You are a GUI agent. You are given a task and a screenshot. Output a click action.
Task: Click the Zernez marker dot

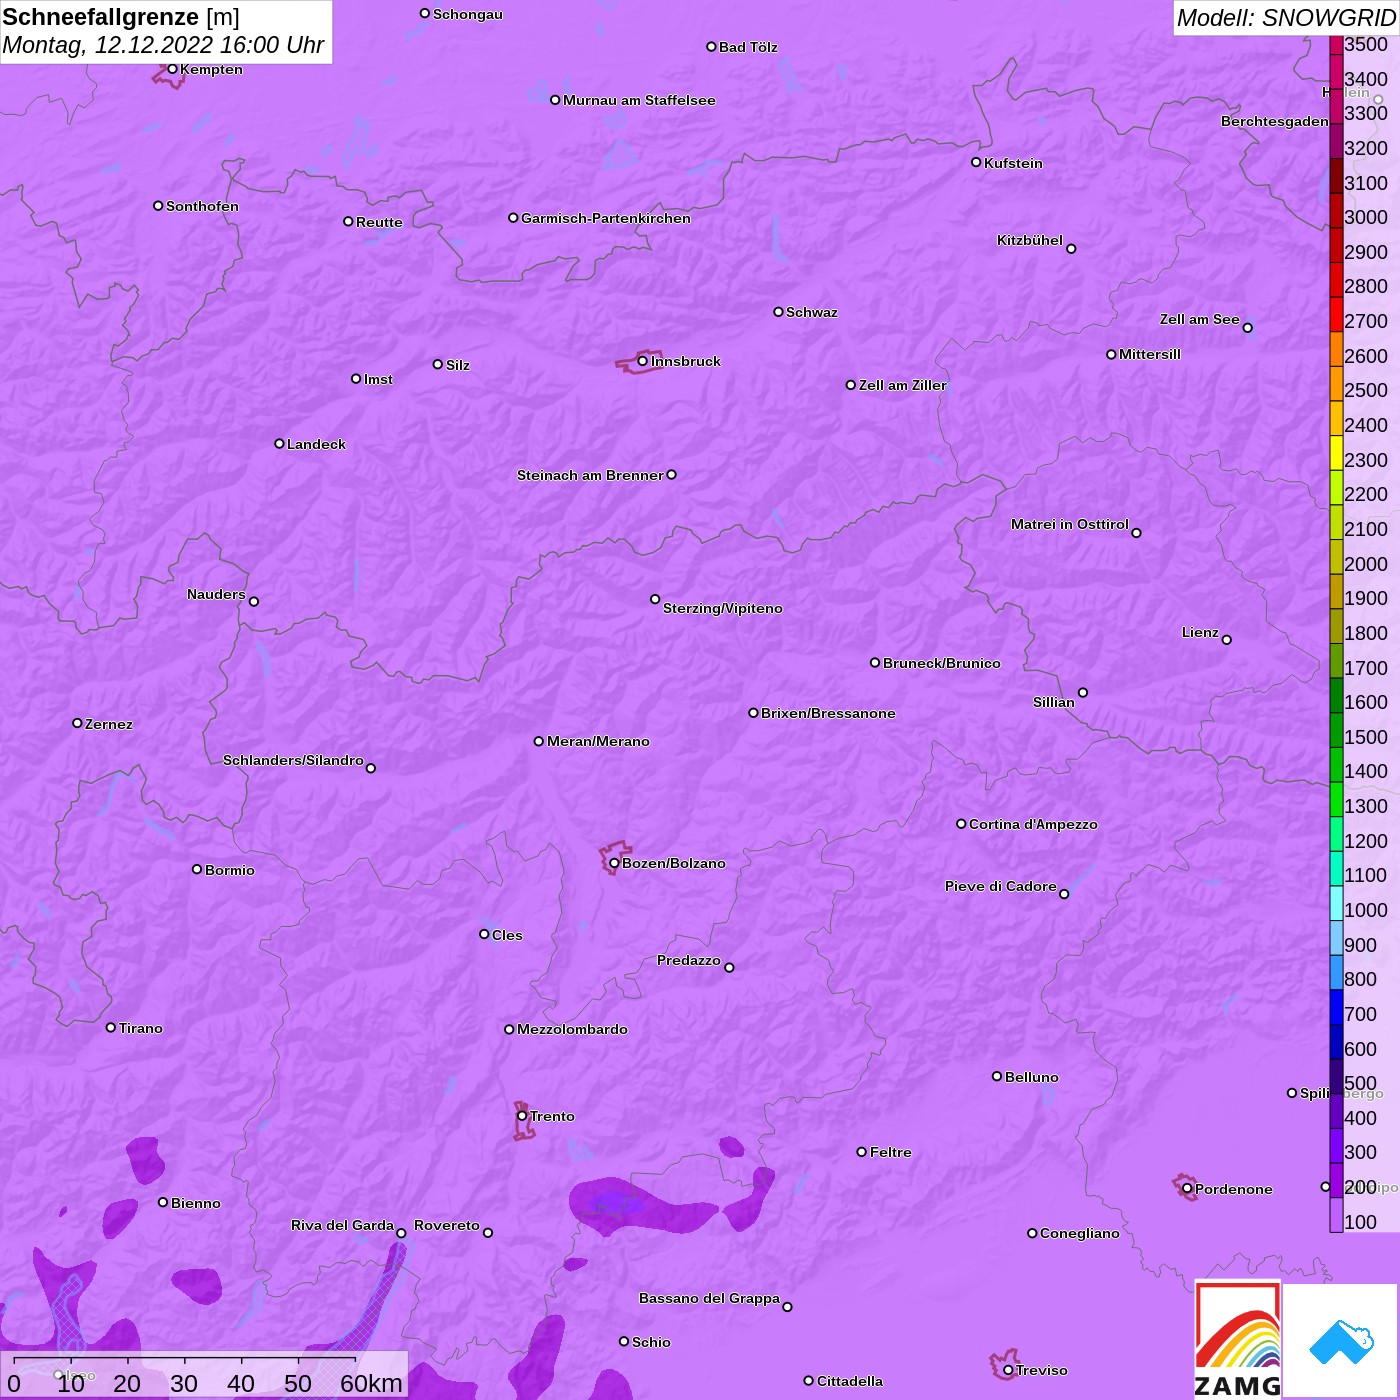pyautogui.click(x=77, y=723)
